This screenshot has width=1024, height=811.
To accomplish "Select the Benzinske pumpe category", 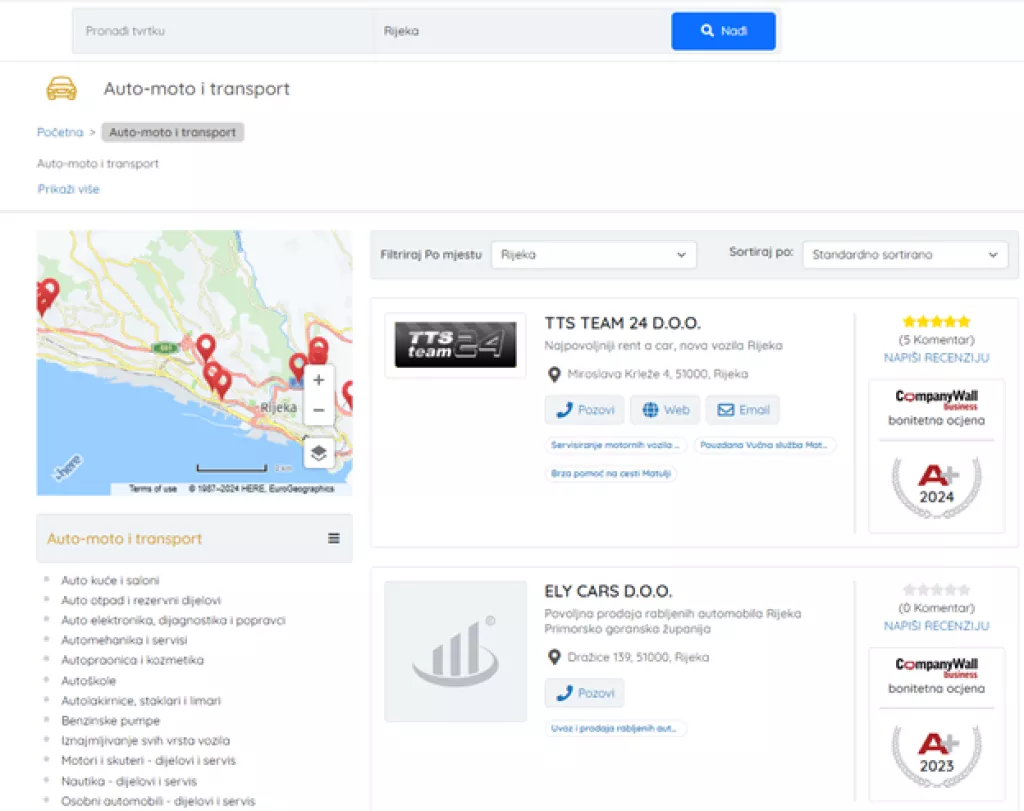I will coord(110,721).
